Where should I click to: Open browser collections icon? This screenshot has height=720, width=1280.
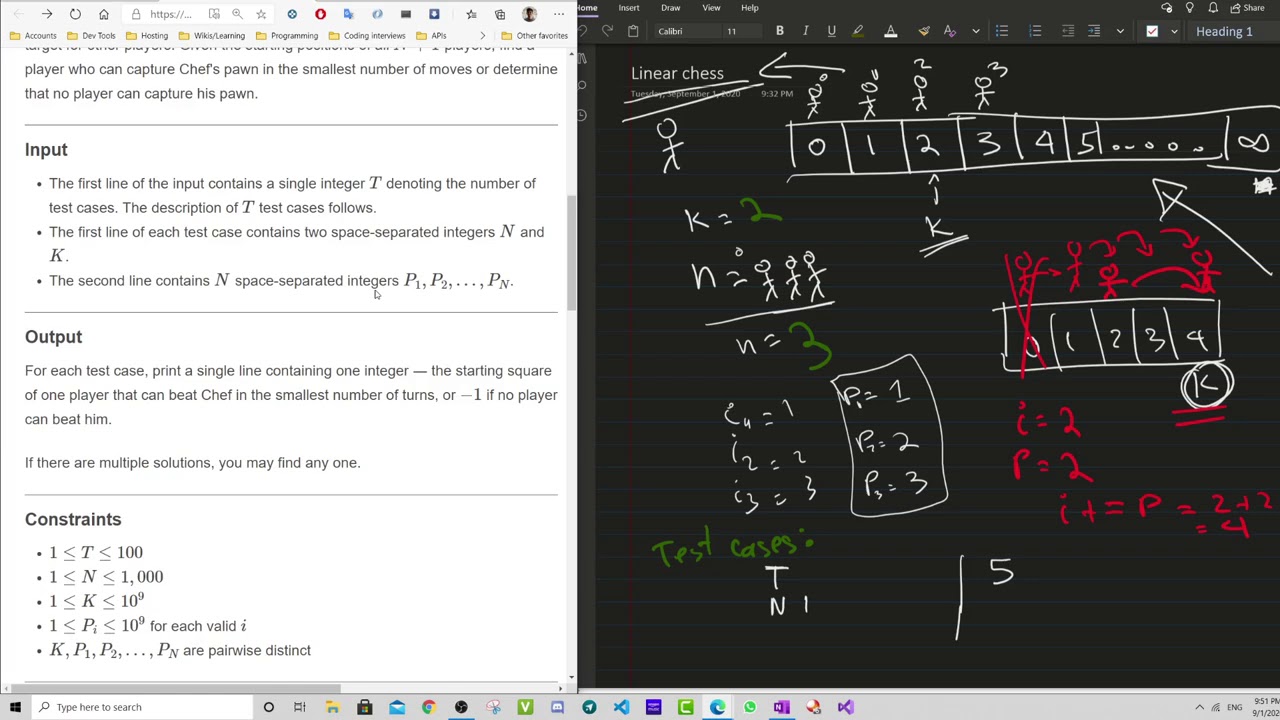tap(500, 14)
